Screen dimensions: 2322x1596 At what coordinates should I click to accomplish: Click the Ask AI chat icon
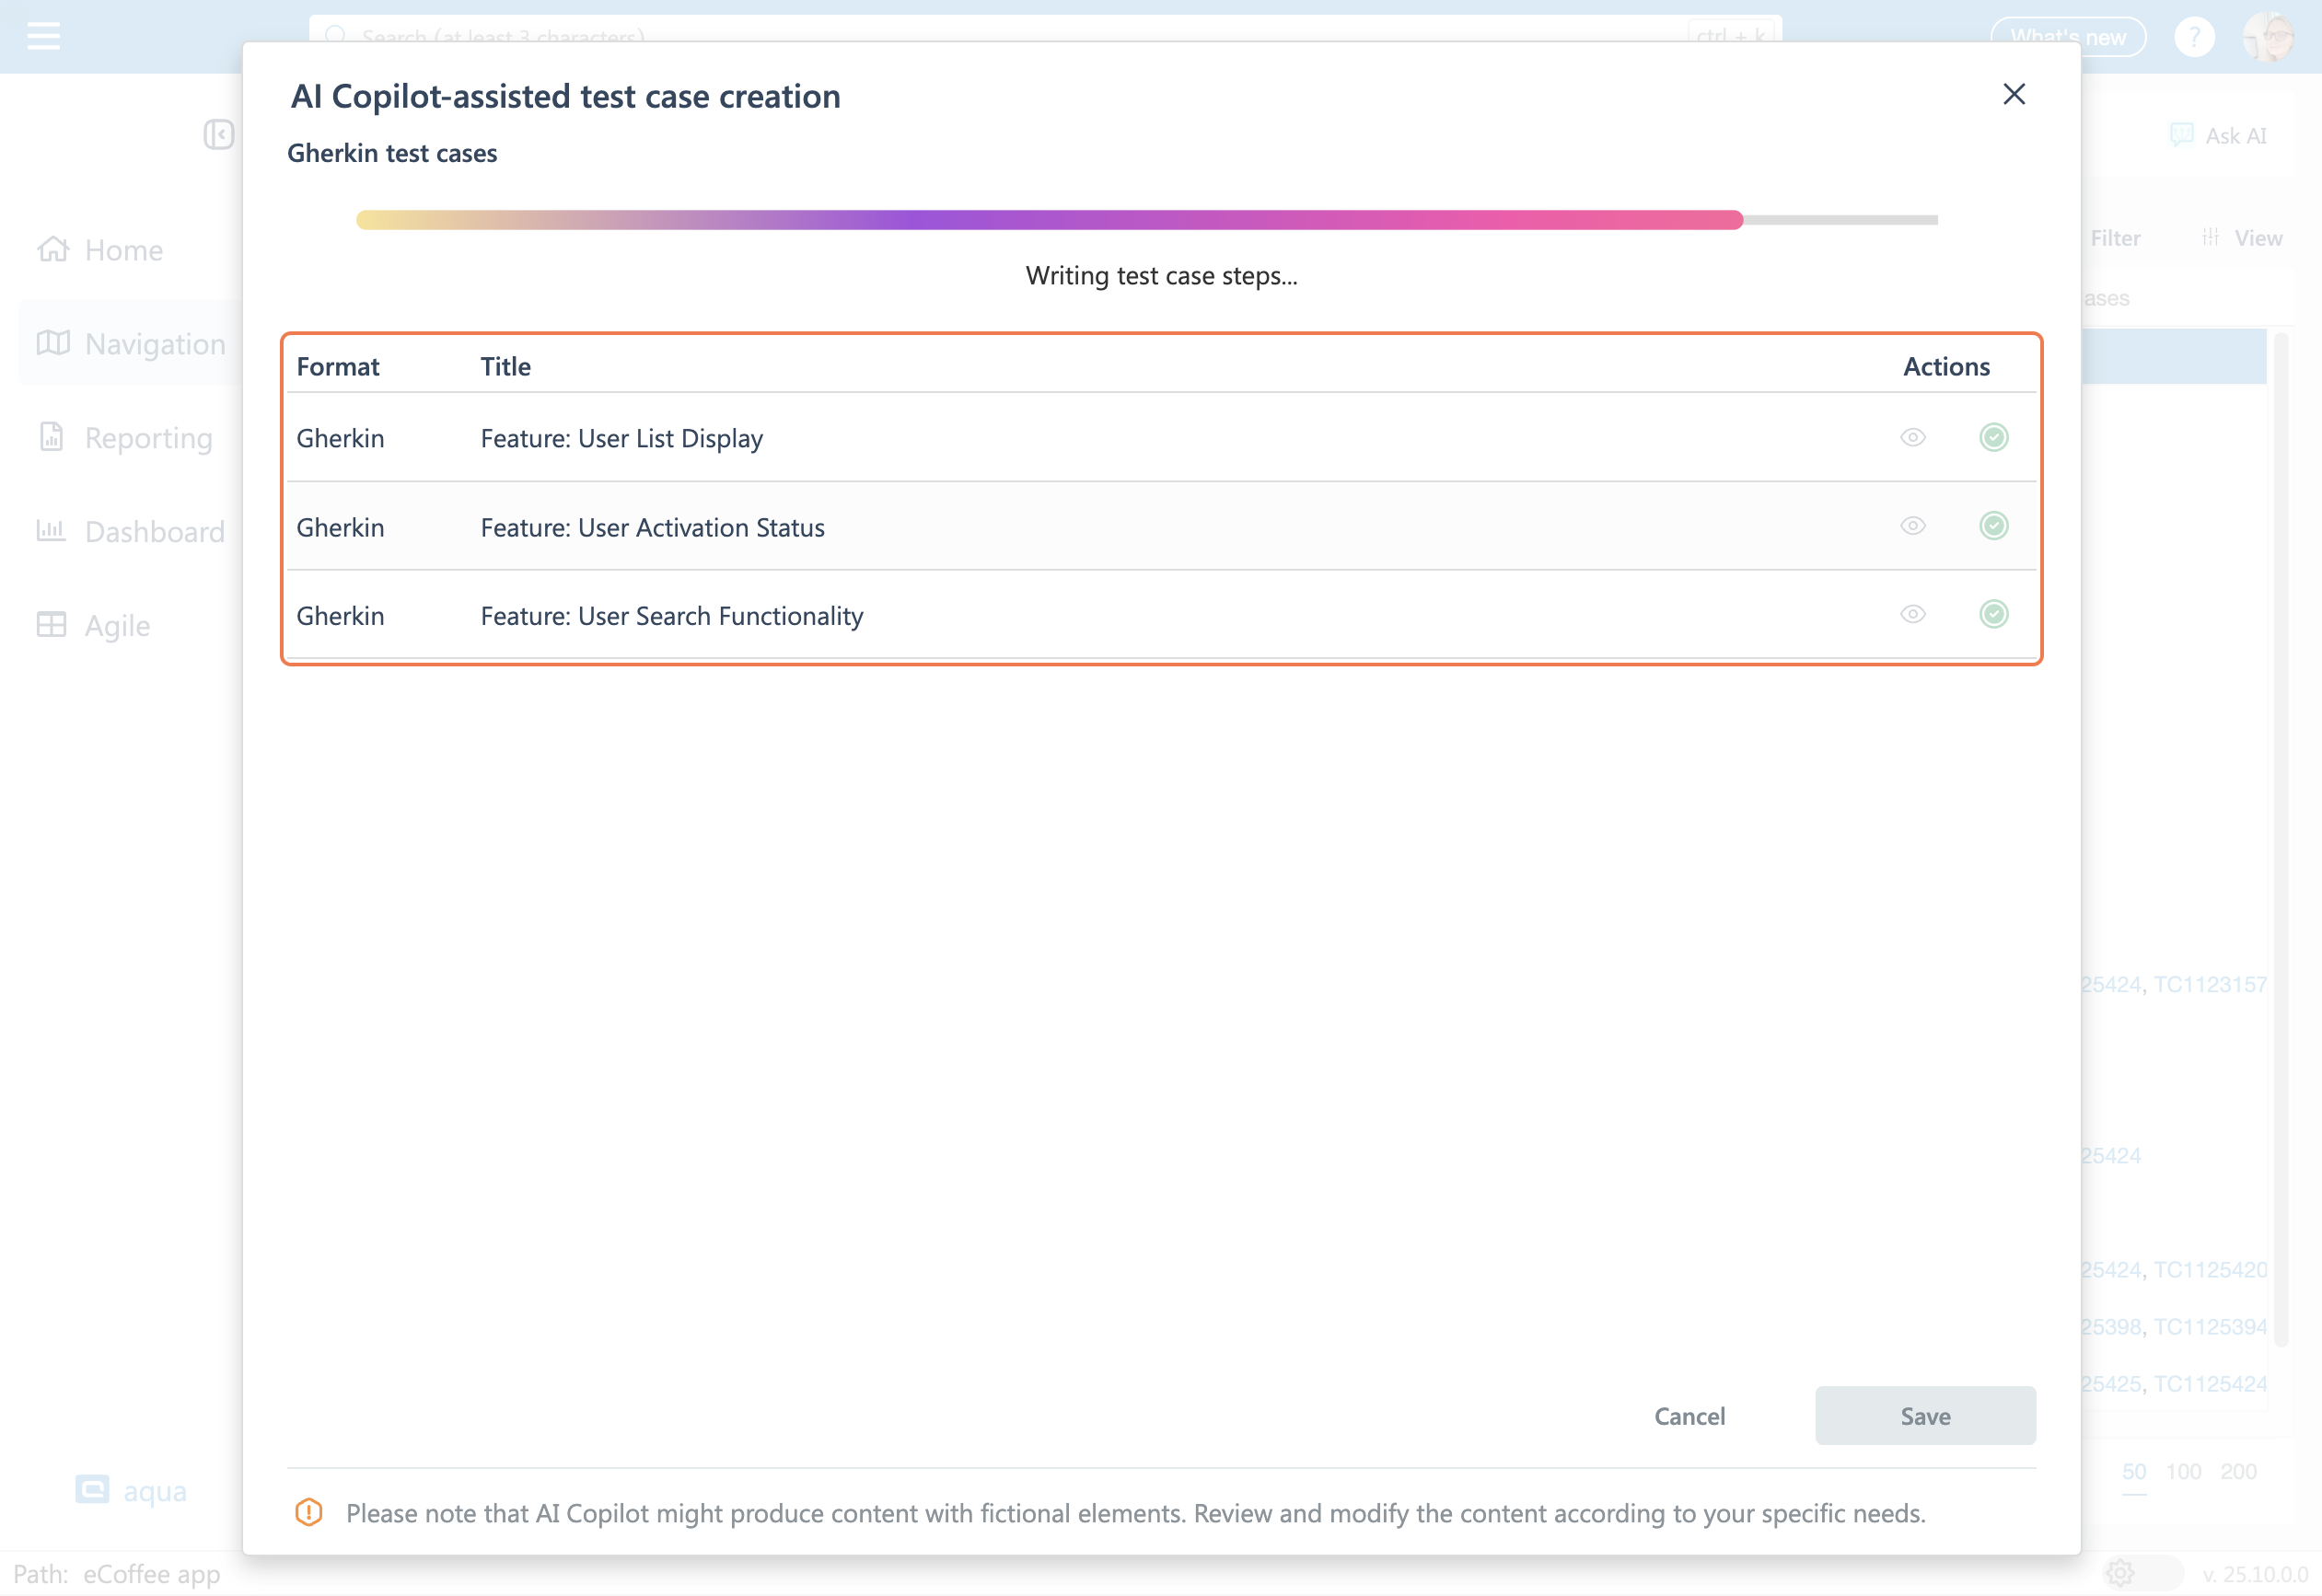[2181, 135]
